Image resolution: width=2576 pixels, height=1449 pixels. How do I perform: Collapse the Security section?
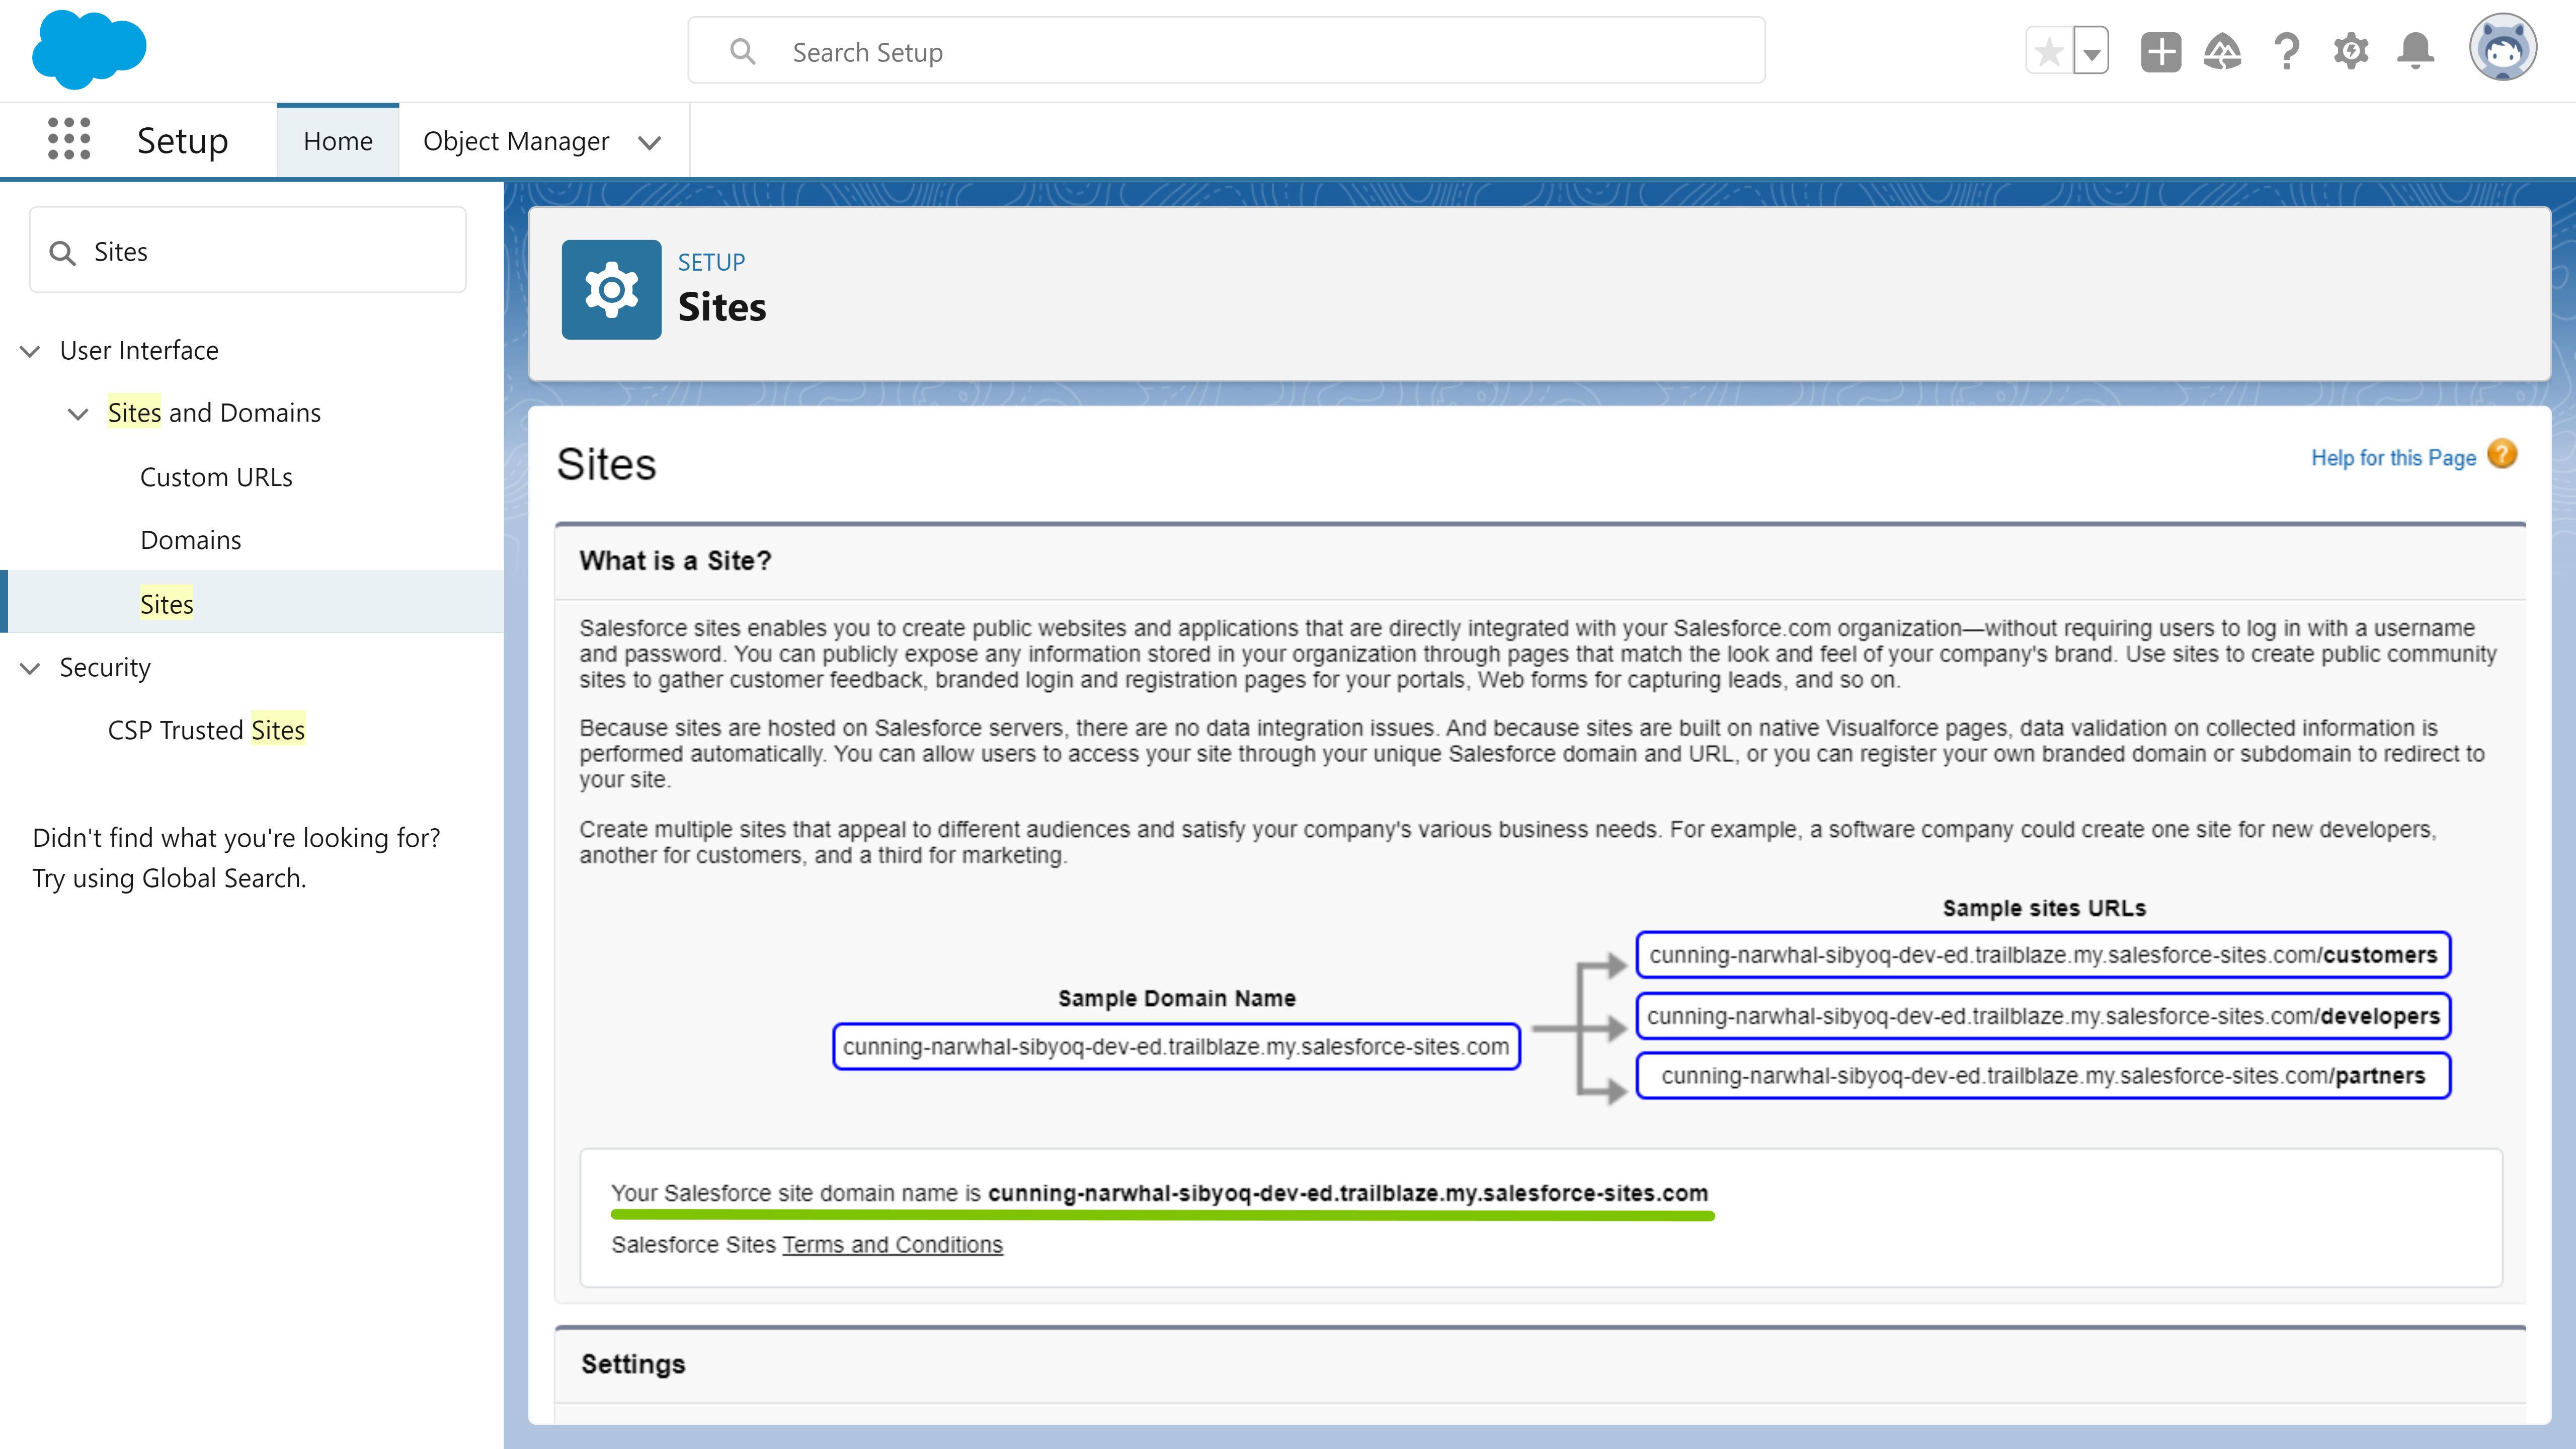(30, 668)
